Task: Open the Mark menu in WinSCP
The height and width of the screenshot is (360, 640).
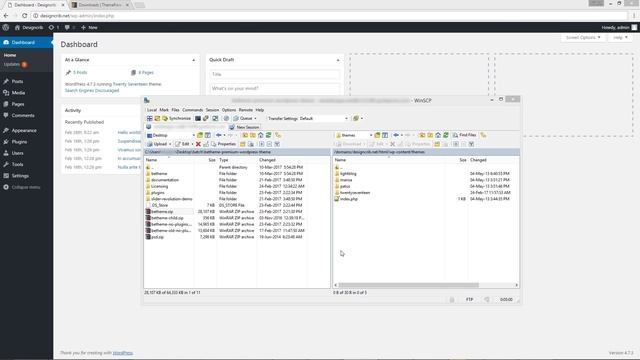Action: [164, 110]
